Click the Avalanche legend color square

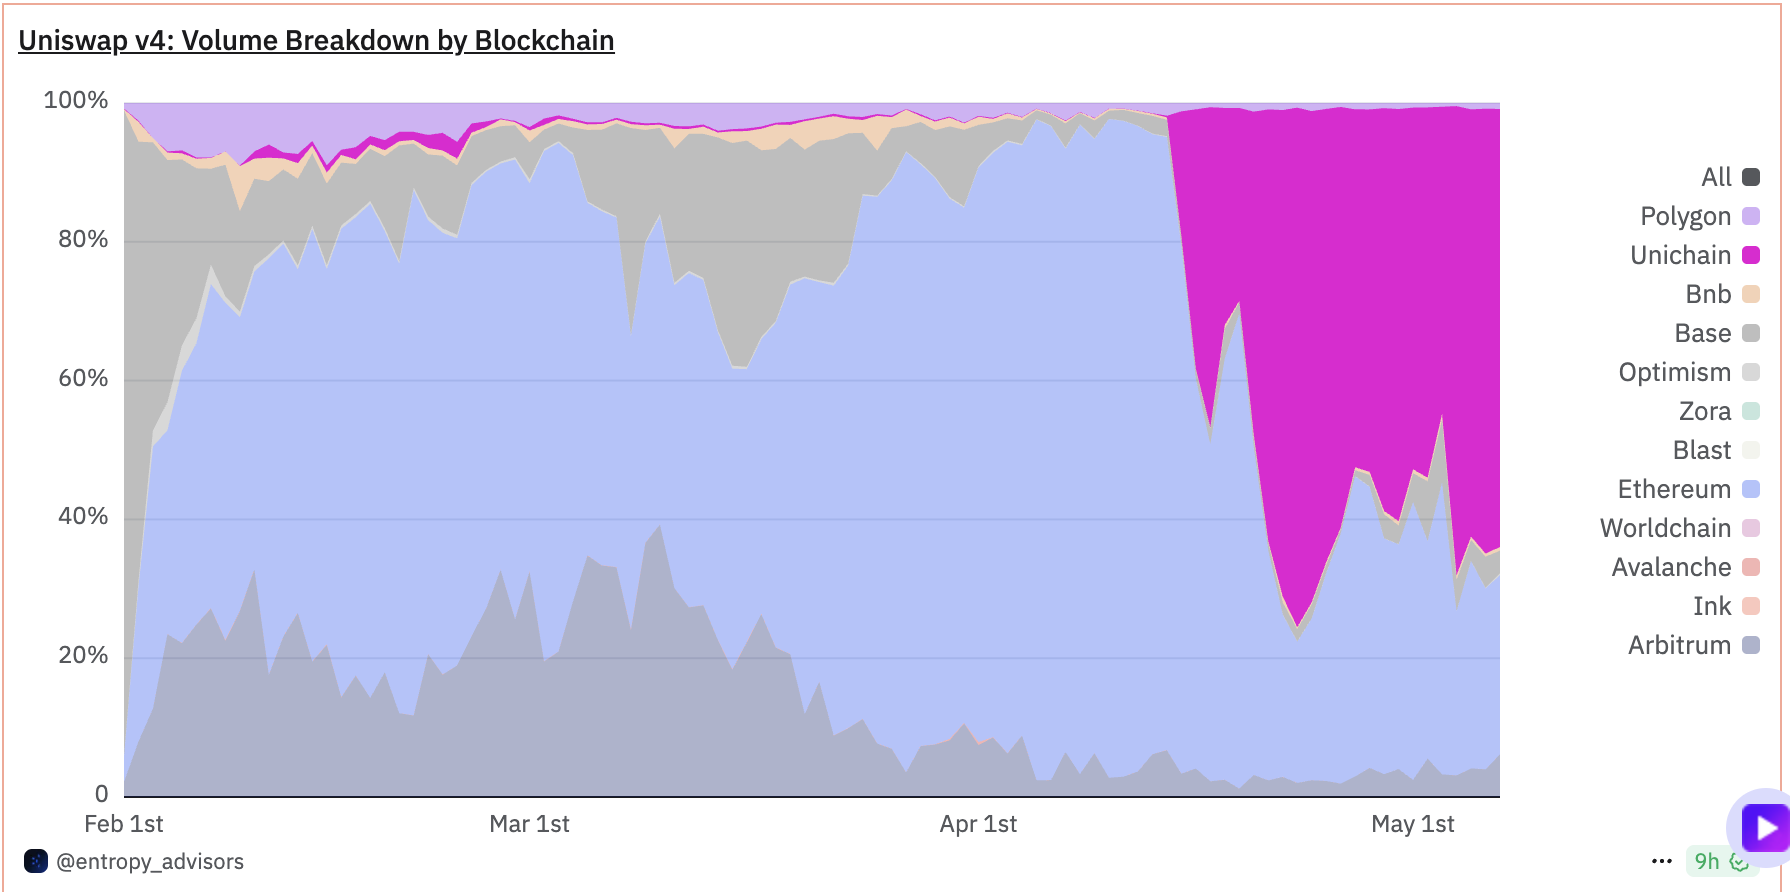coord(1751,567)
